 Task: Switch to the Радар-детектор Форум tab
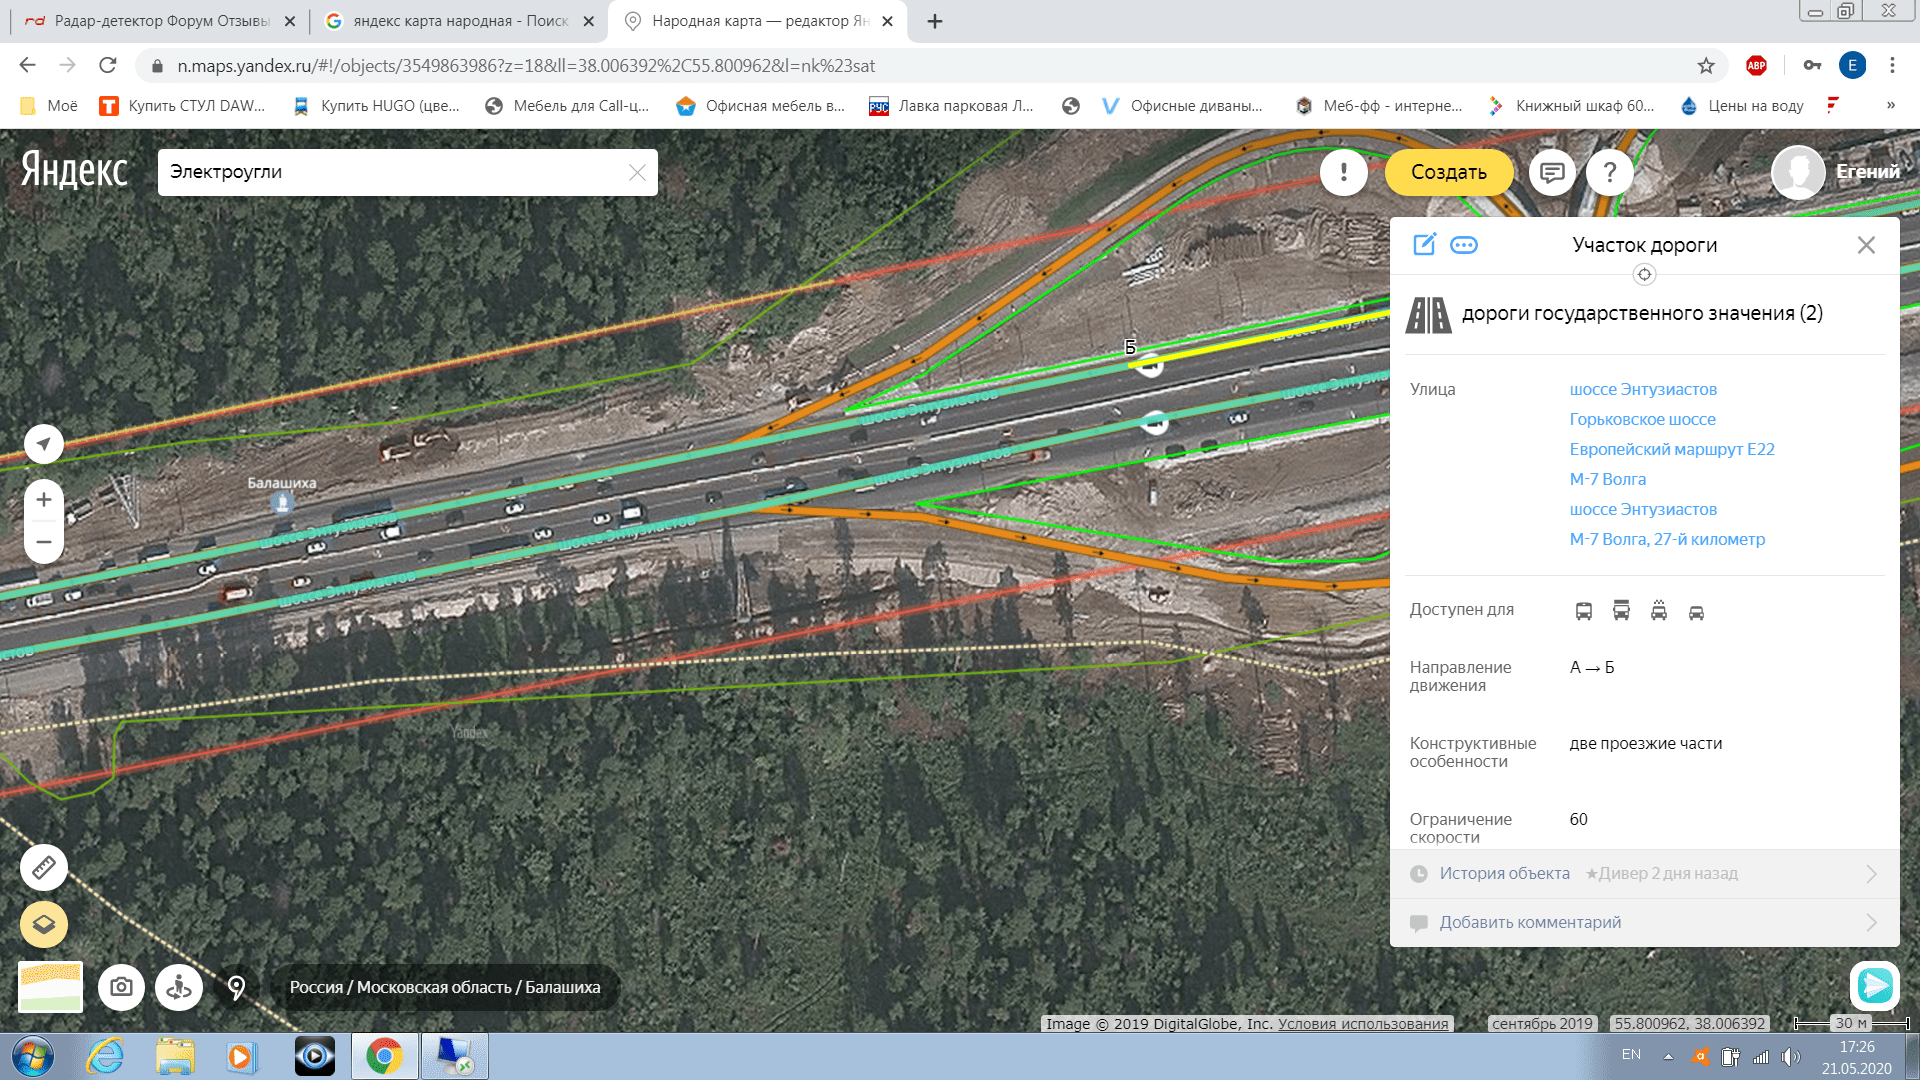coord(160,21)
